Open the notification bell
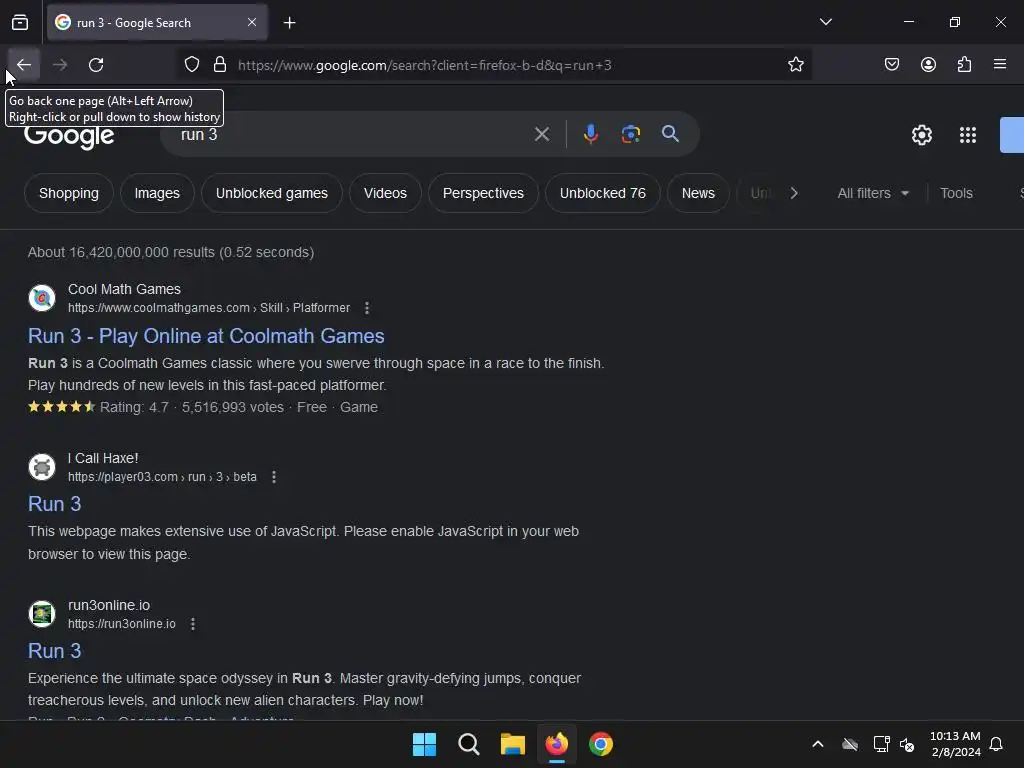The height and width of the screenshot is (768, 1024). click(996, 744)
